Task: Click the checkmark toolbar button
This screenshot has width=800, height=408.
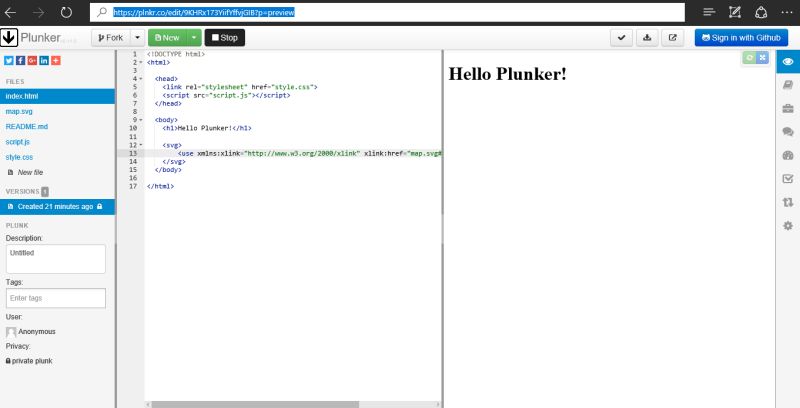Action: coord(621,38)
